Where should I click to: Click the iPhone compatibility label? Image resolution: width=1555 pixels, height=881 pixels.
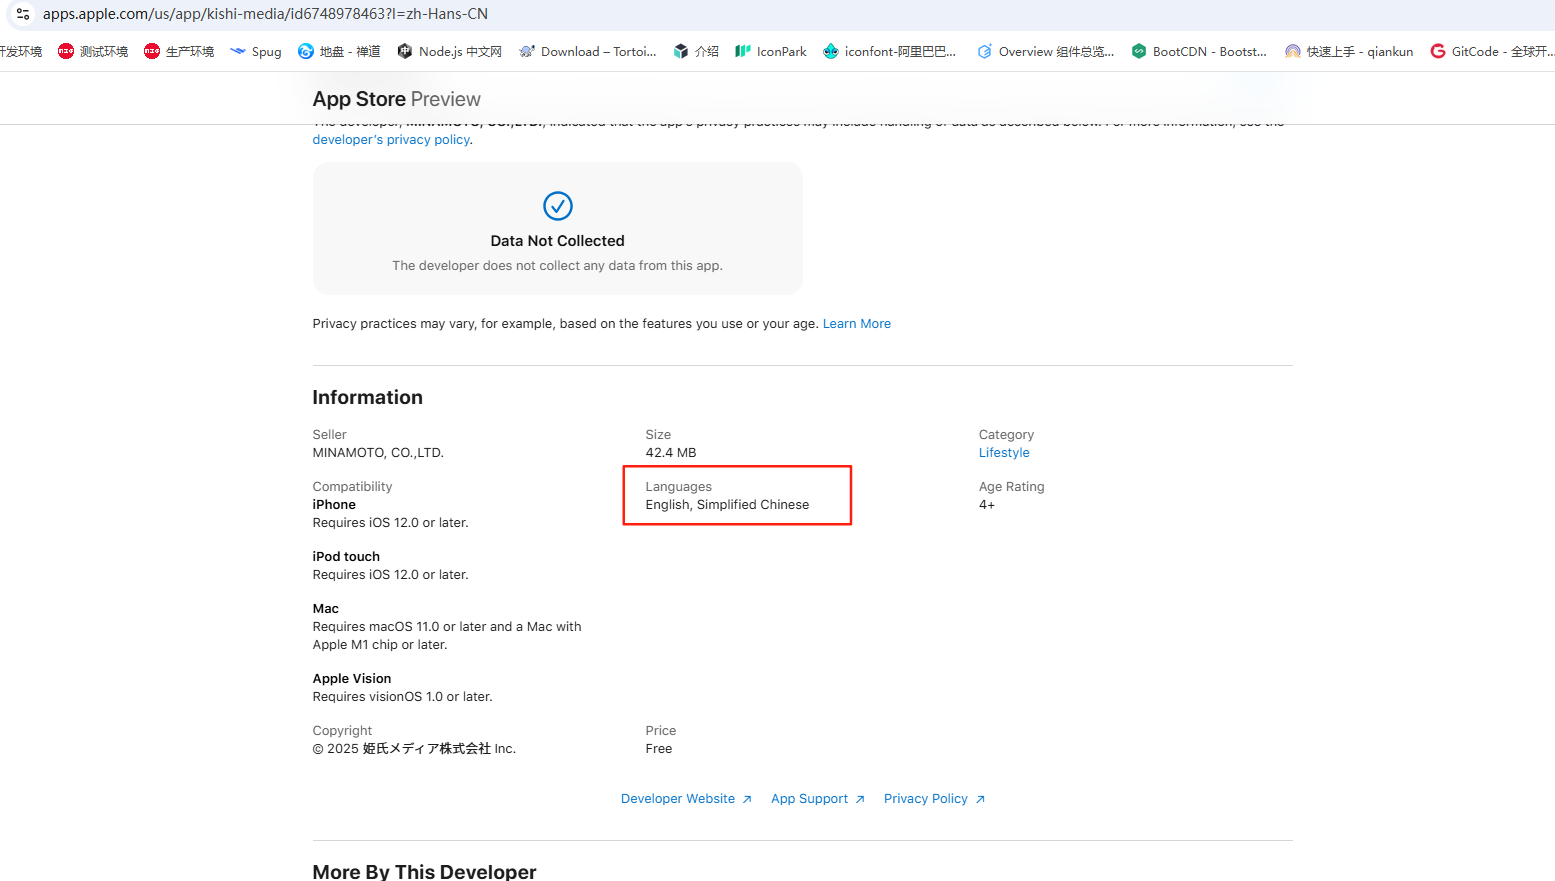click(334, 505)
